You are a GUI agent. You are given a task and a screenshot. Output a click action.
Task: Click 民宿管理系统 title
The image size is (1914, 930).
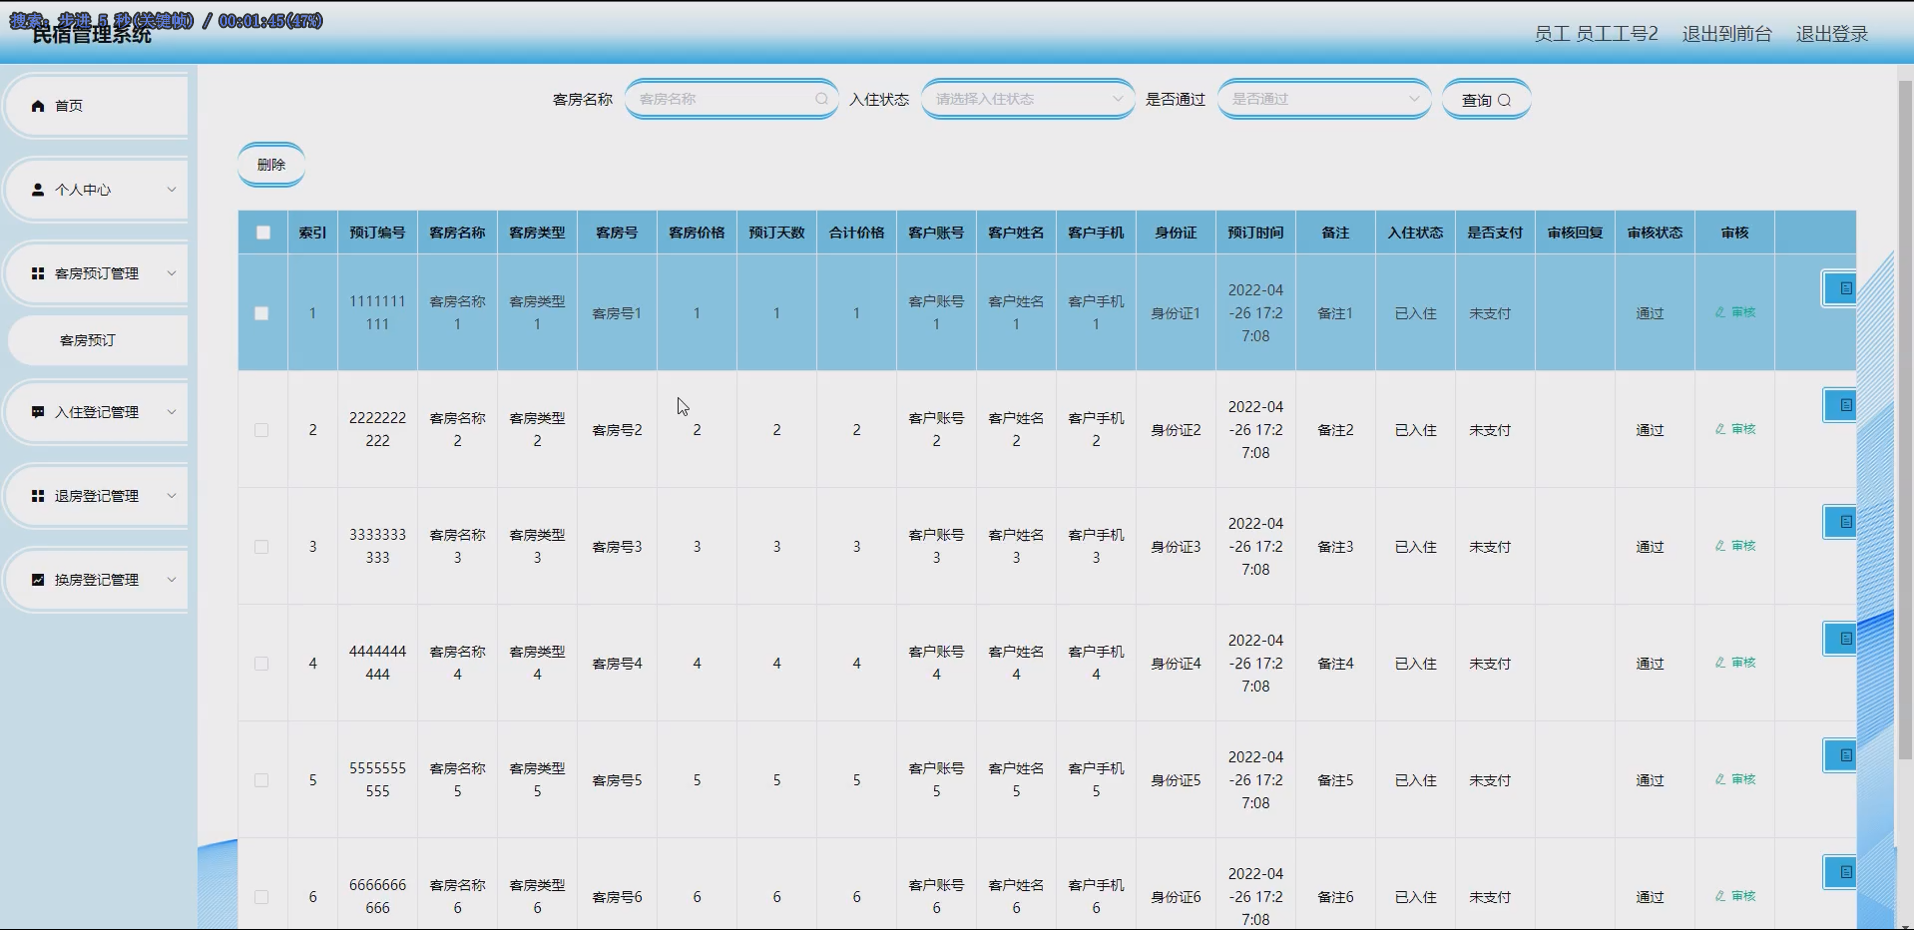91,35
